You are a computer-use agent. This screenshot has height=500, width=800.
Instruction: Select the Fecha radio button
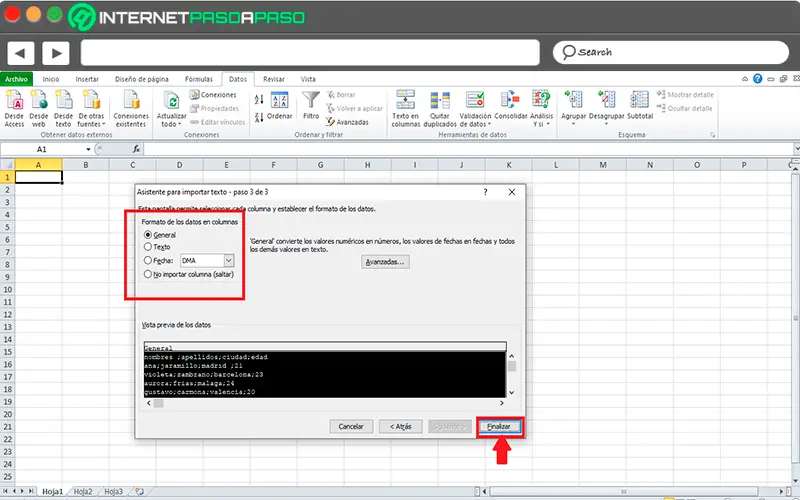pos(148,260)
